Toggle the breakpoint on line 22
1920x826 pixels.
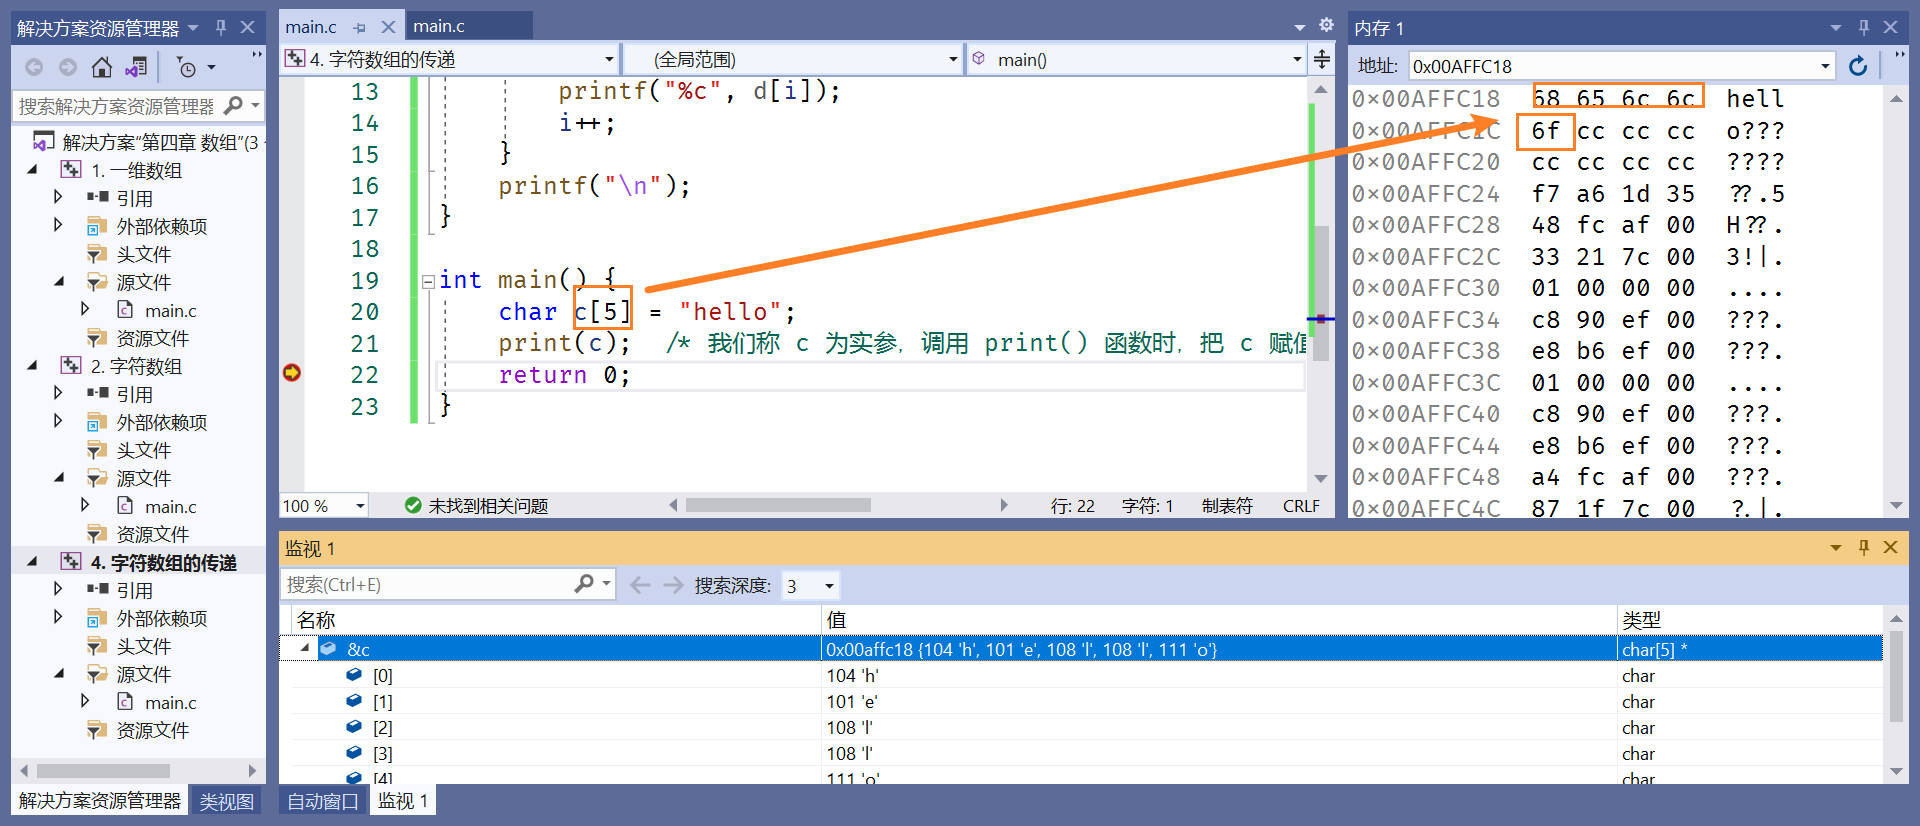292,373
